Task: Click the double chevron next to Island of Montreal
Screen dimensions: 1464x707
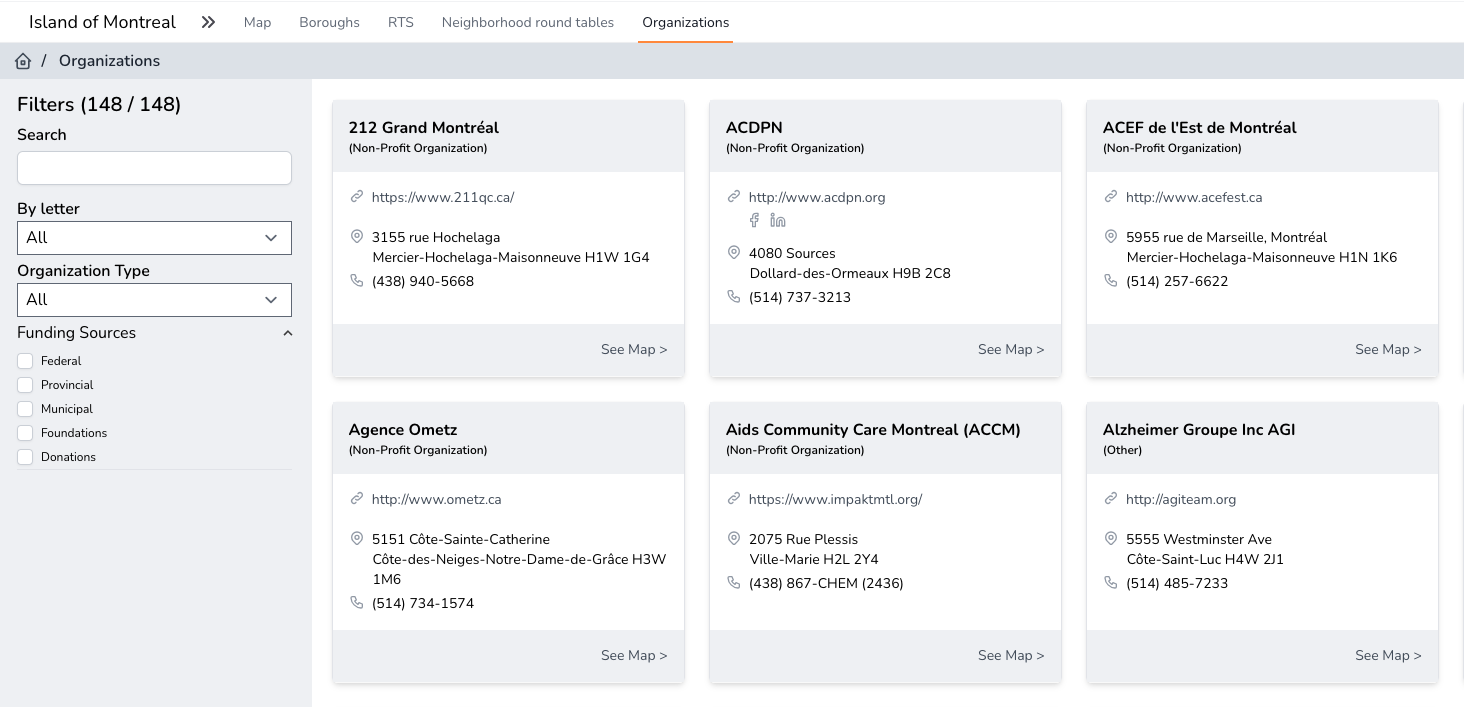Action: 208,22
